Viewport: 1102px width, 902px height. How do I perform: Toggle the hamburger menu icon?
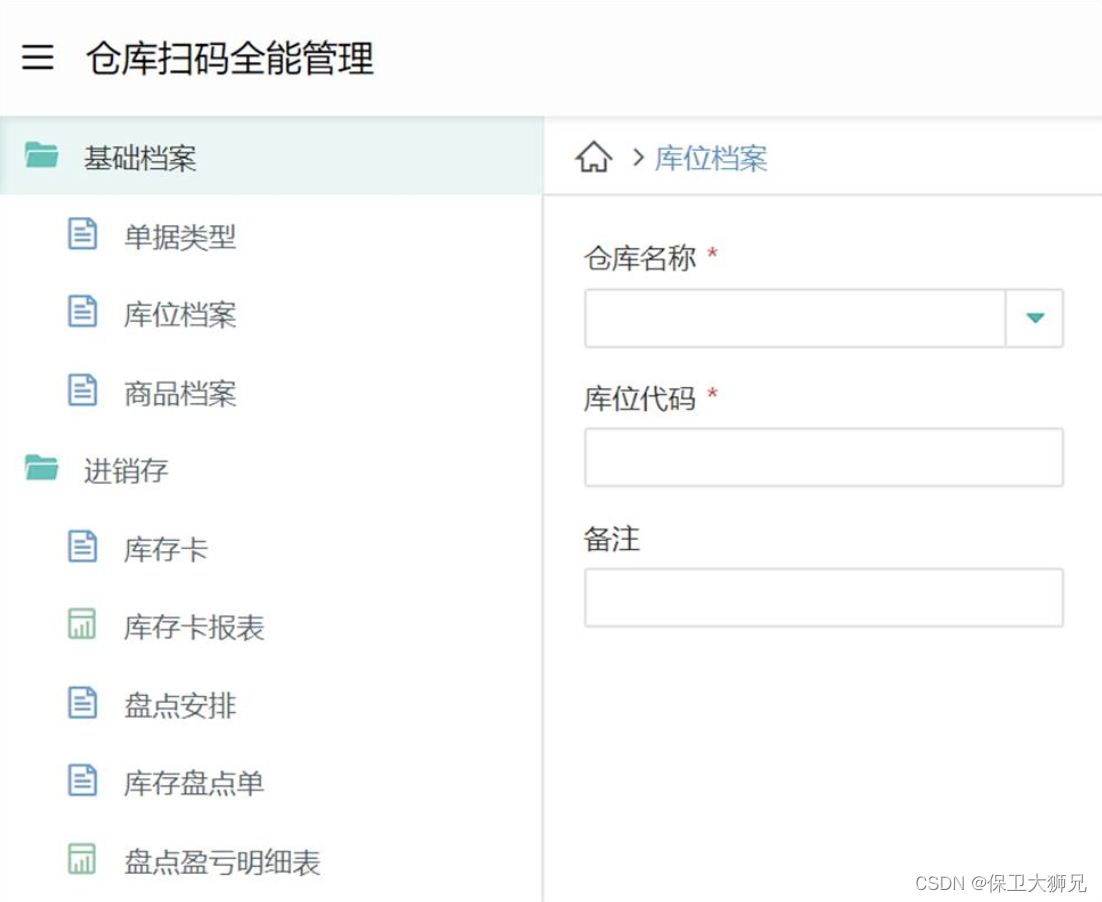coord(37,57)
